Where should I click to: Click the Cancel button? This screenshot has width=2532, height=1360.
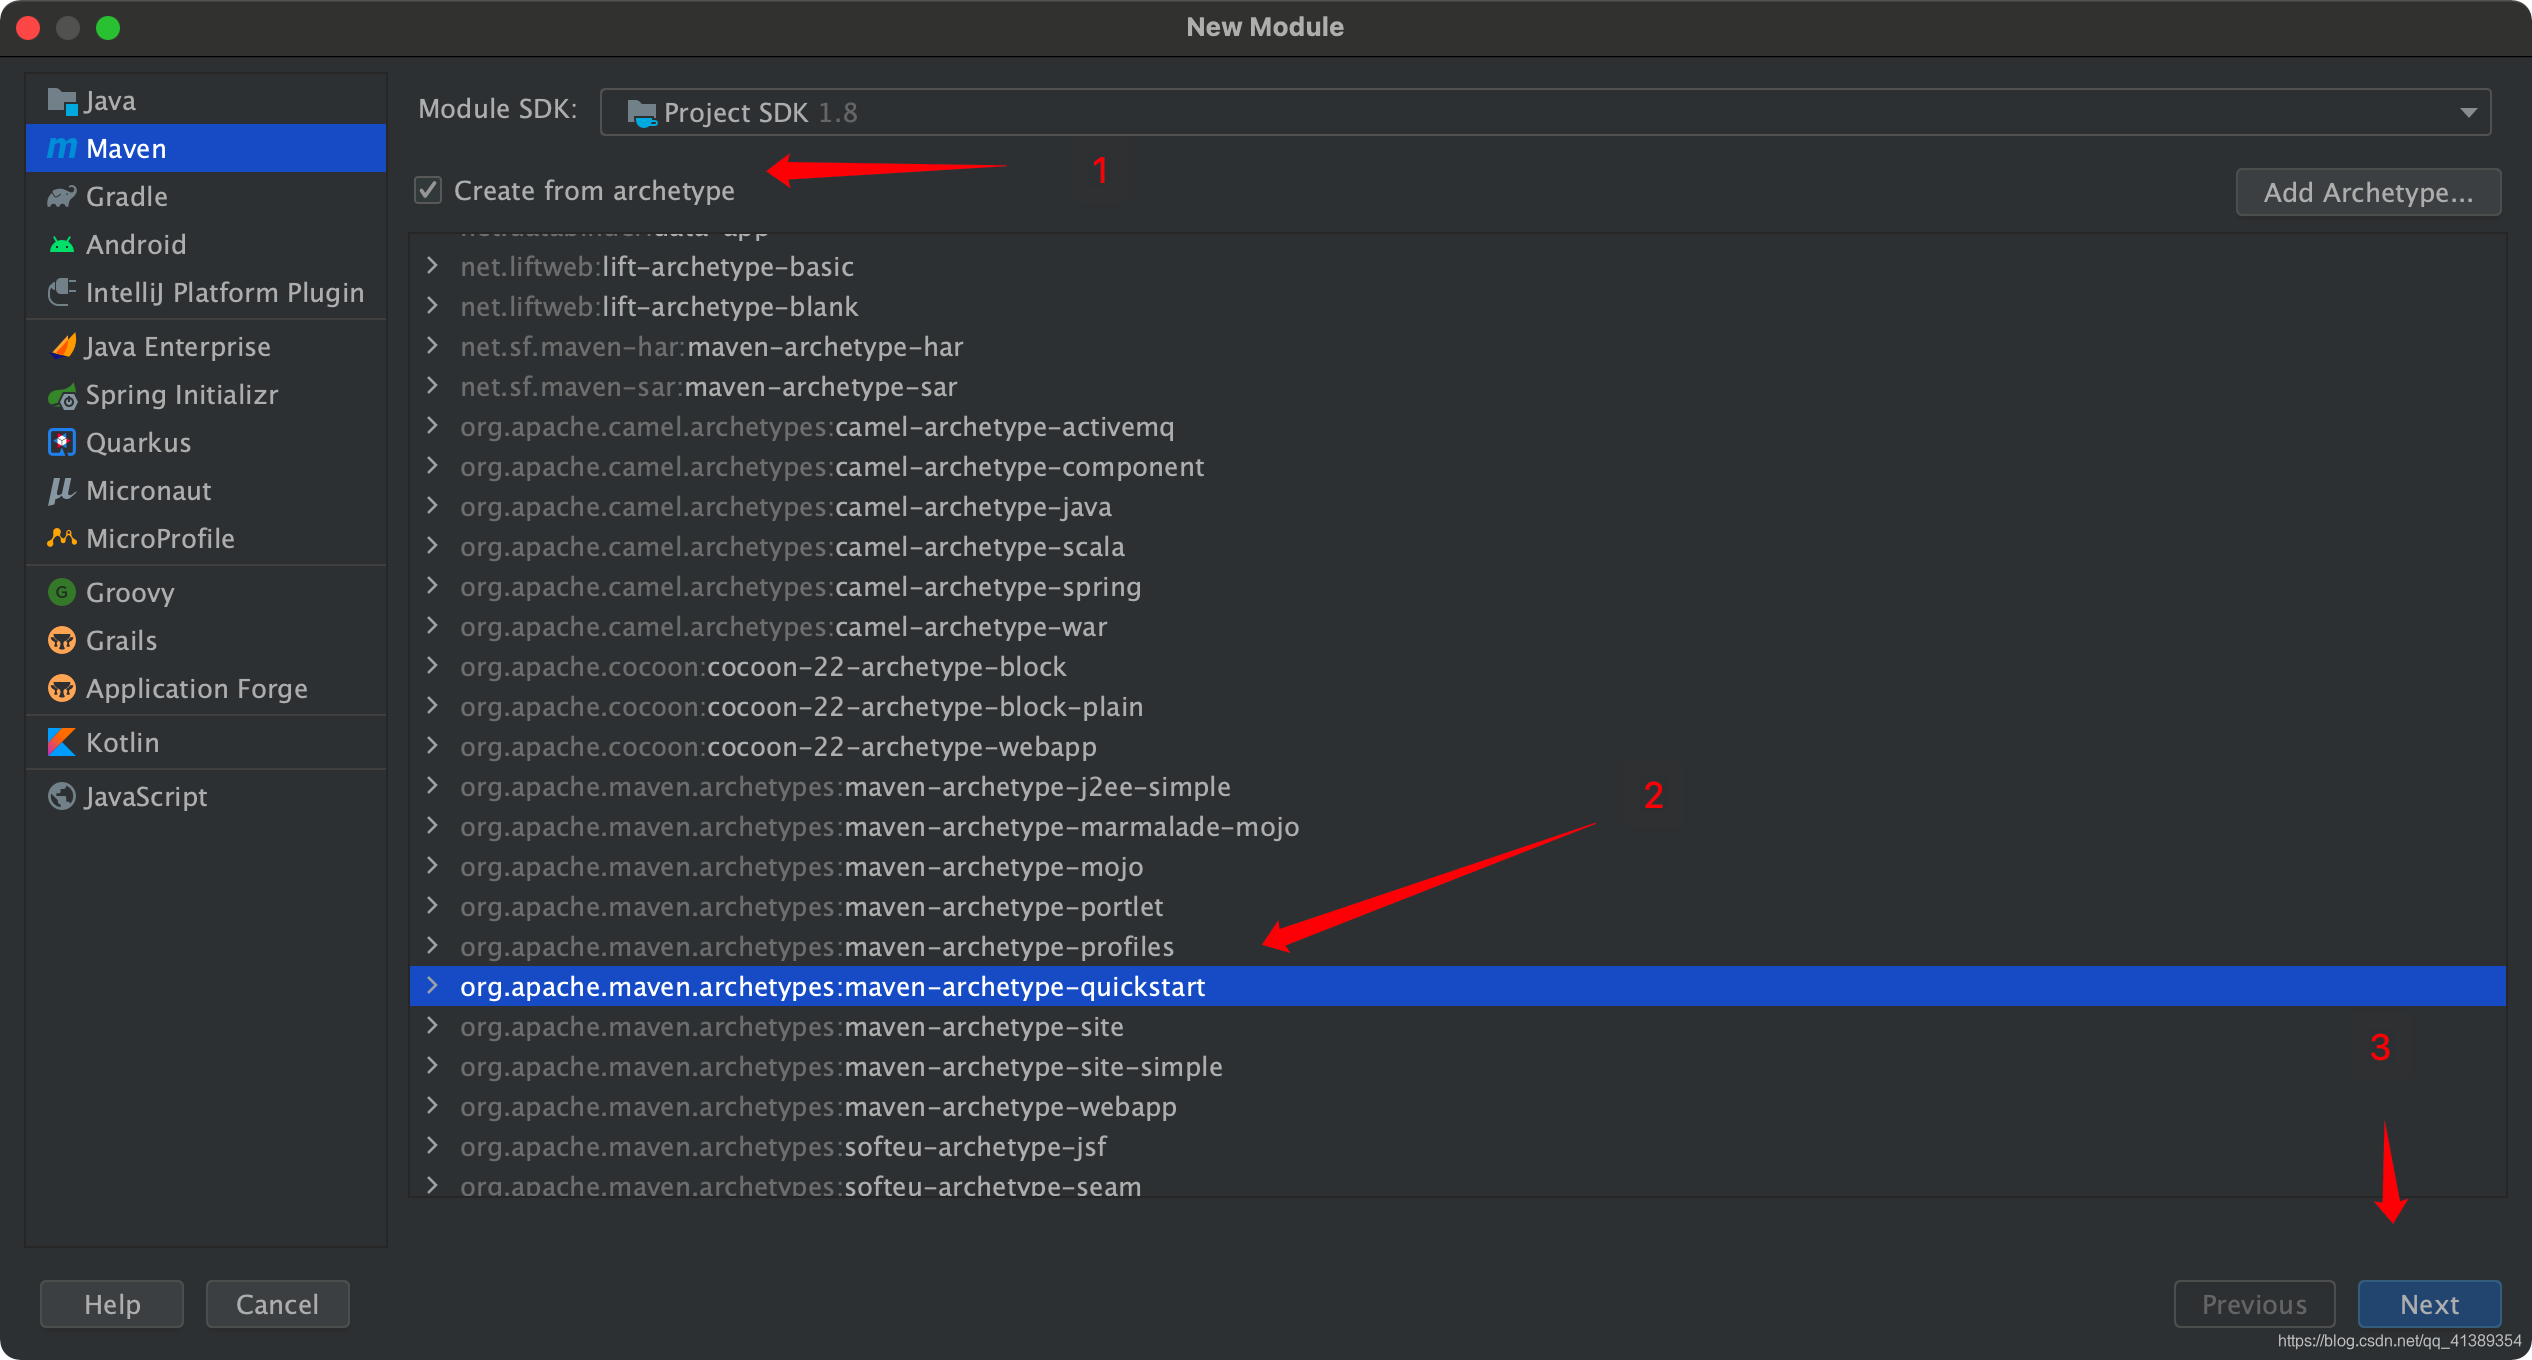tap(277, 1304)
